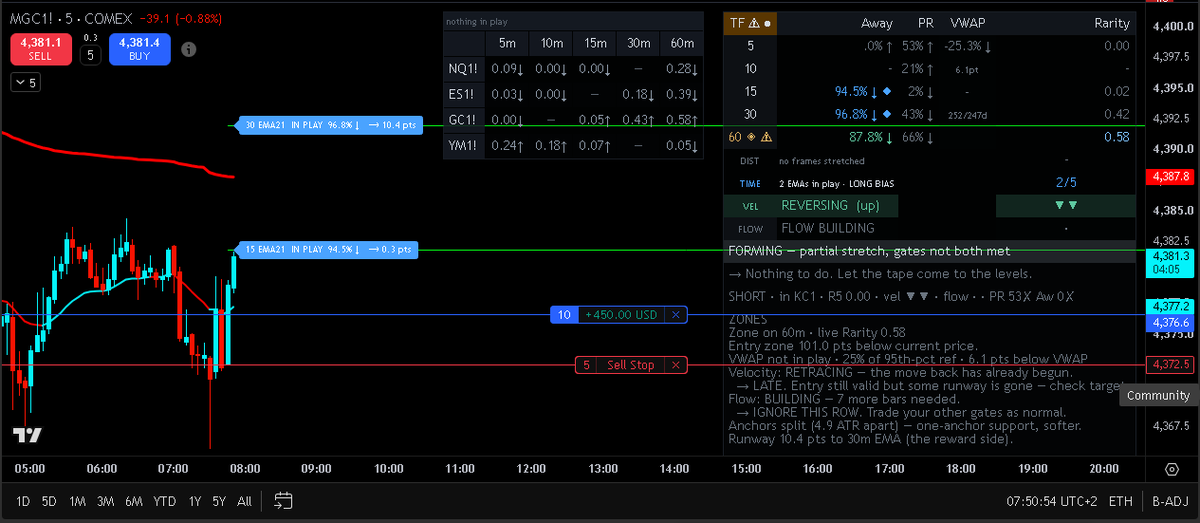Click the red 4,387.8 price label

tap(1170, 177)
